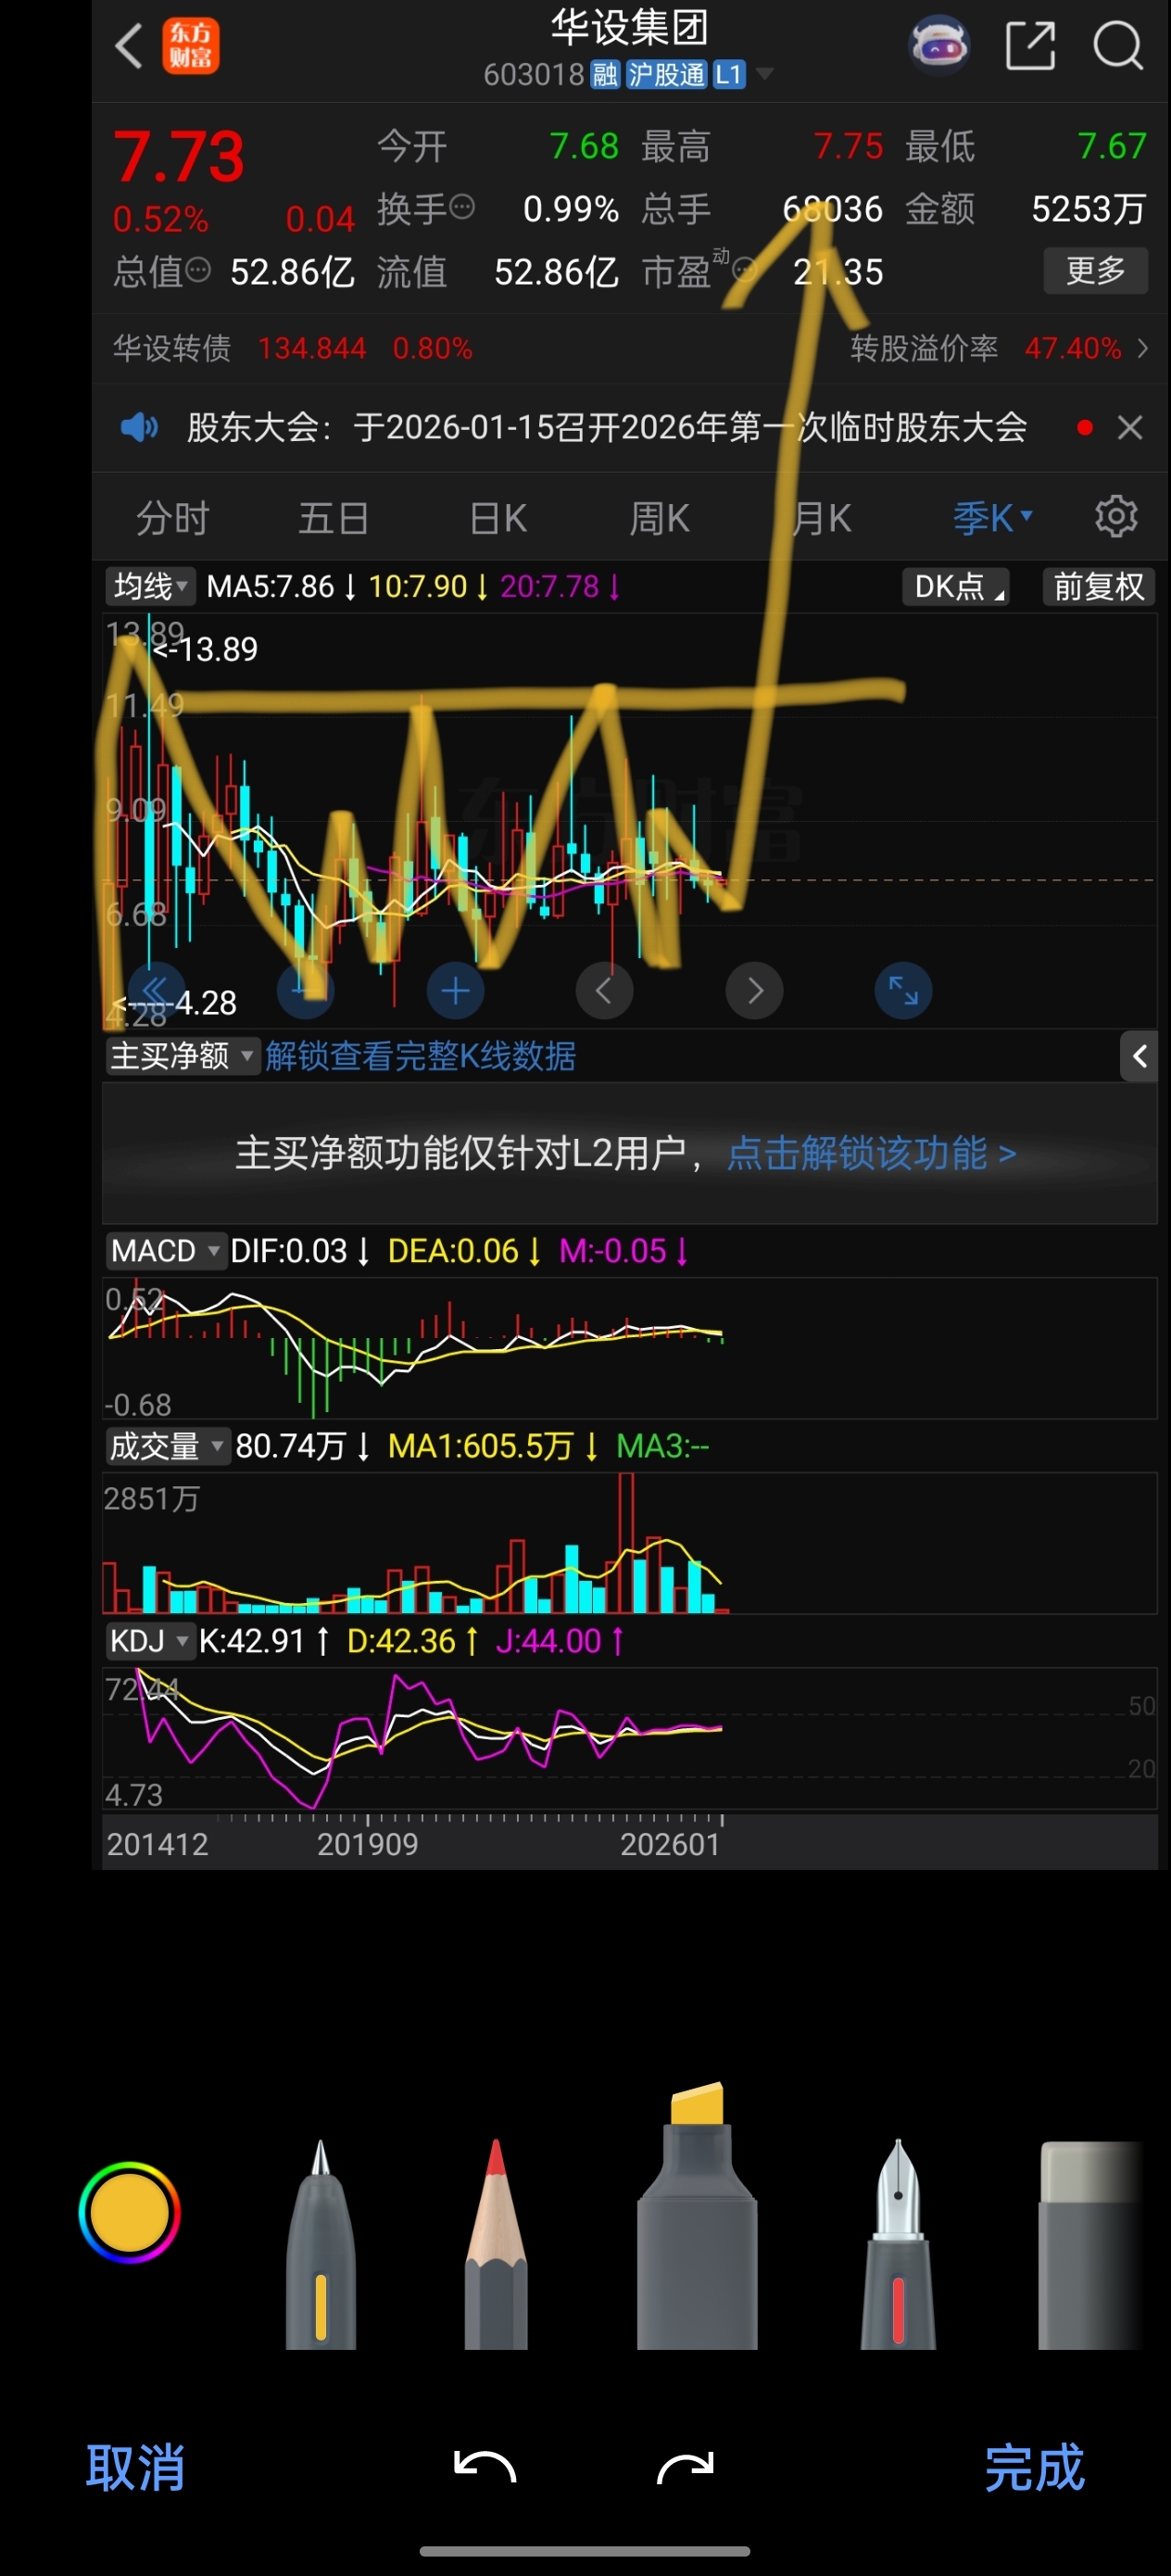
Task: Open the DK点 dropdown
Action: pos(956,586)
